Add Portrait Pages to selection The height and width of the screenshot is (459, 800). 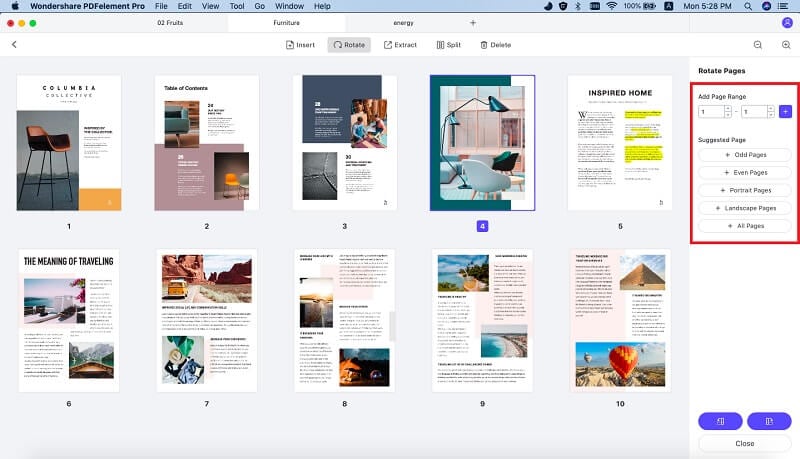745,190
